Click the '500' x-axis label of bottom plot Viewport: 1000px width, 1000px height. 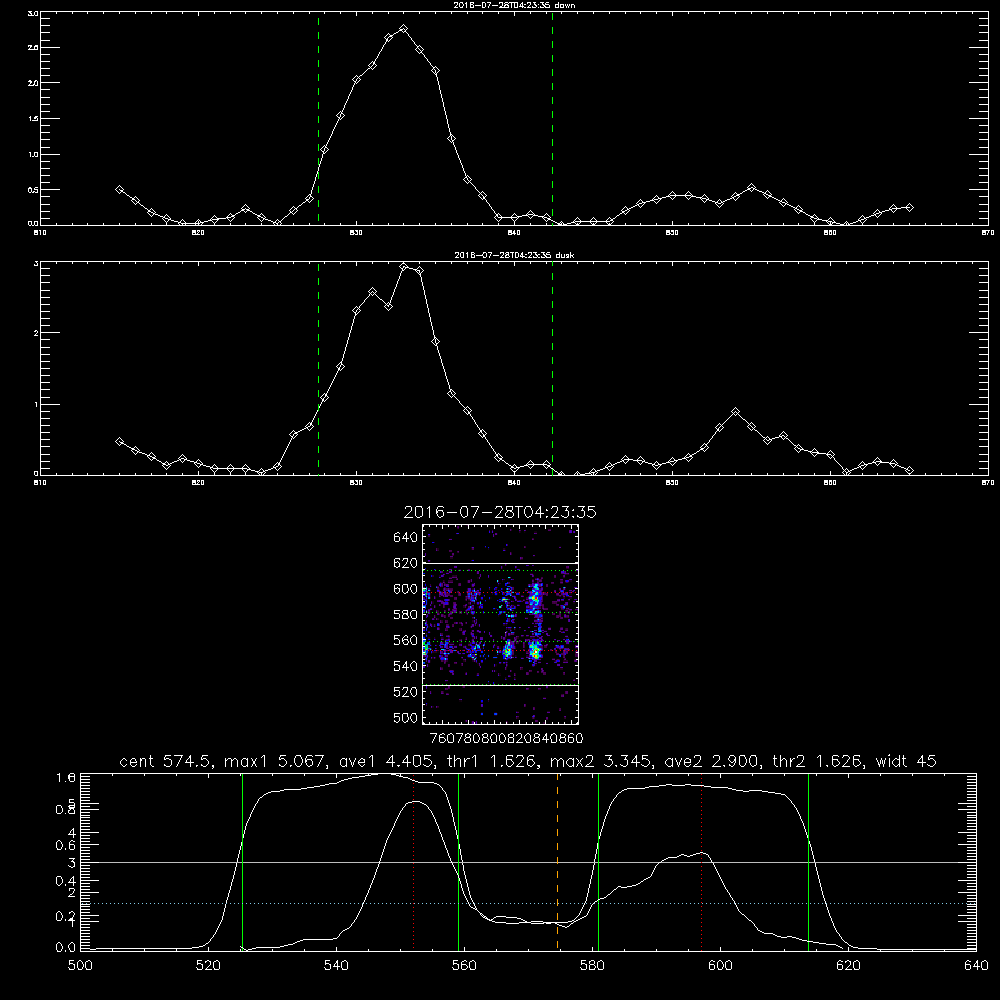pyautogui.click(x=80, y=966)
